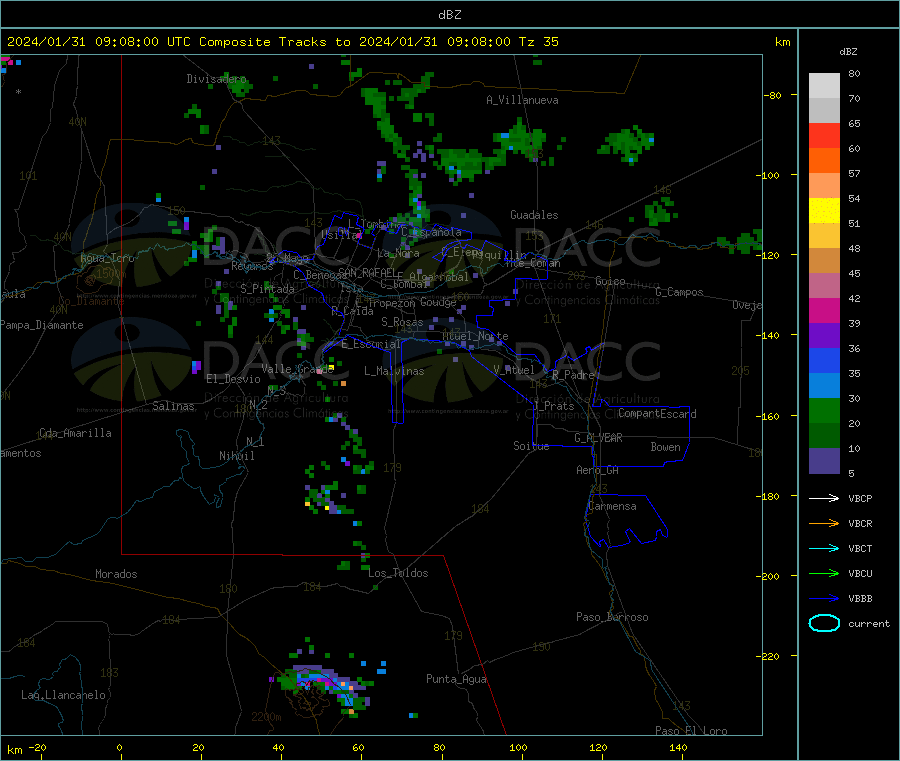The image size is (900, 761).
Task: Click the 'CompantEscard' place label
Action: tap(657, 414)
